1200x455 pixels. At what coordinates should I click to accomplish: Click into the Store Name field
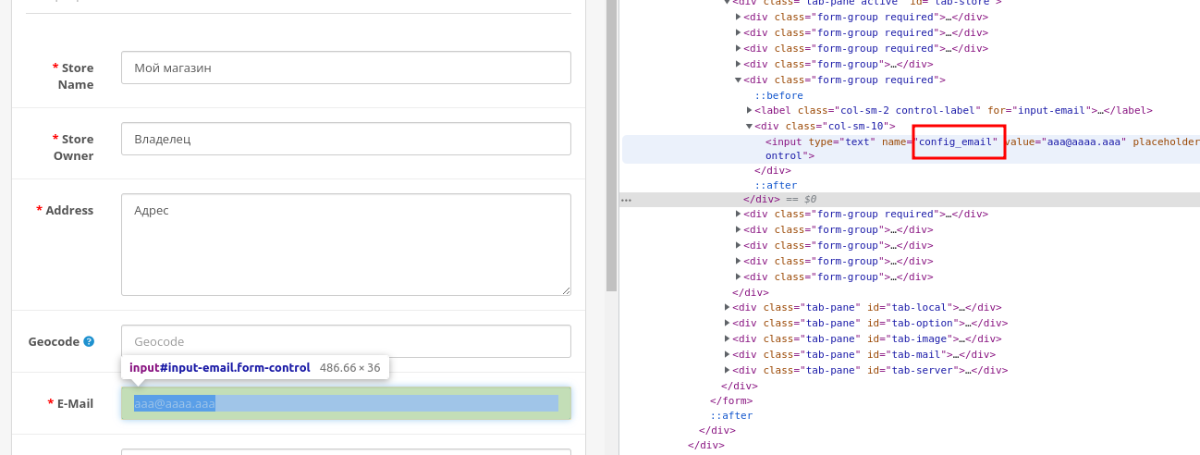[x=345, y=68]
